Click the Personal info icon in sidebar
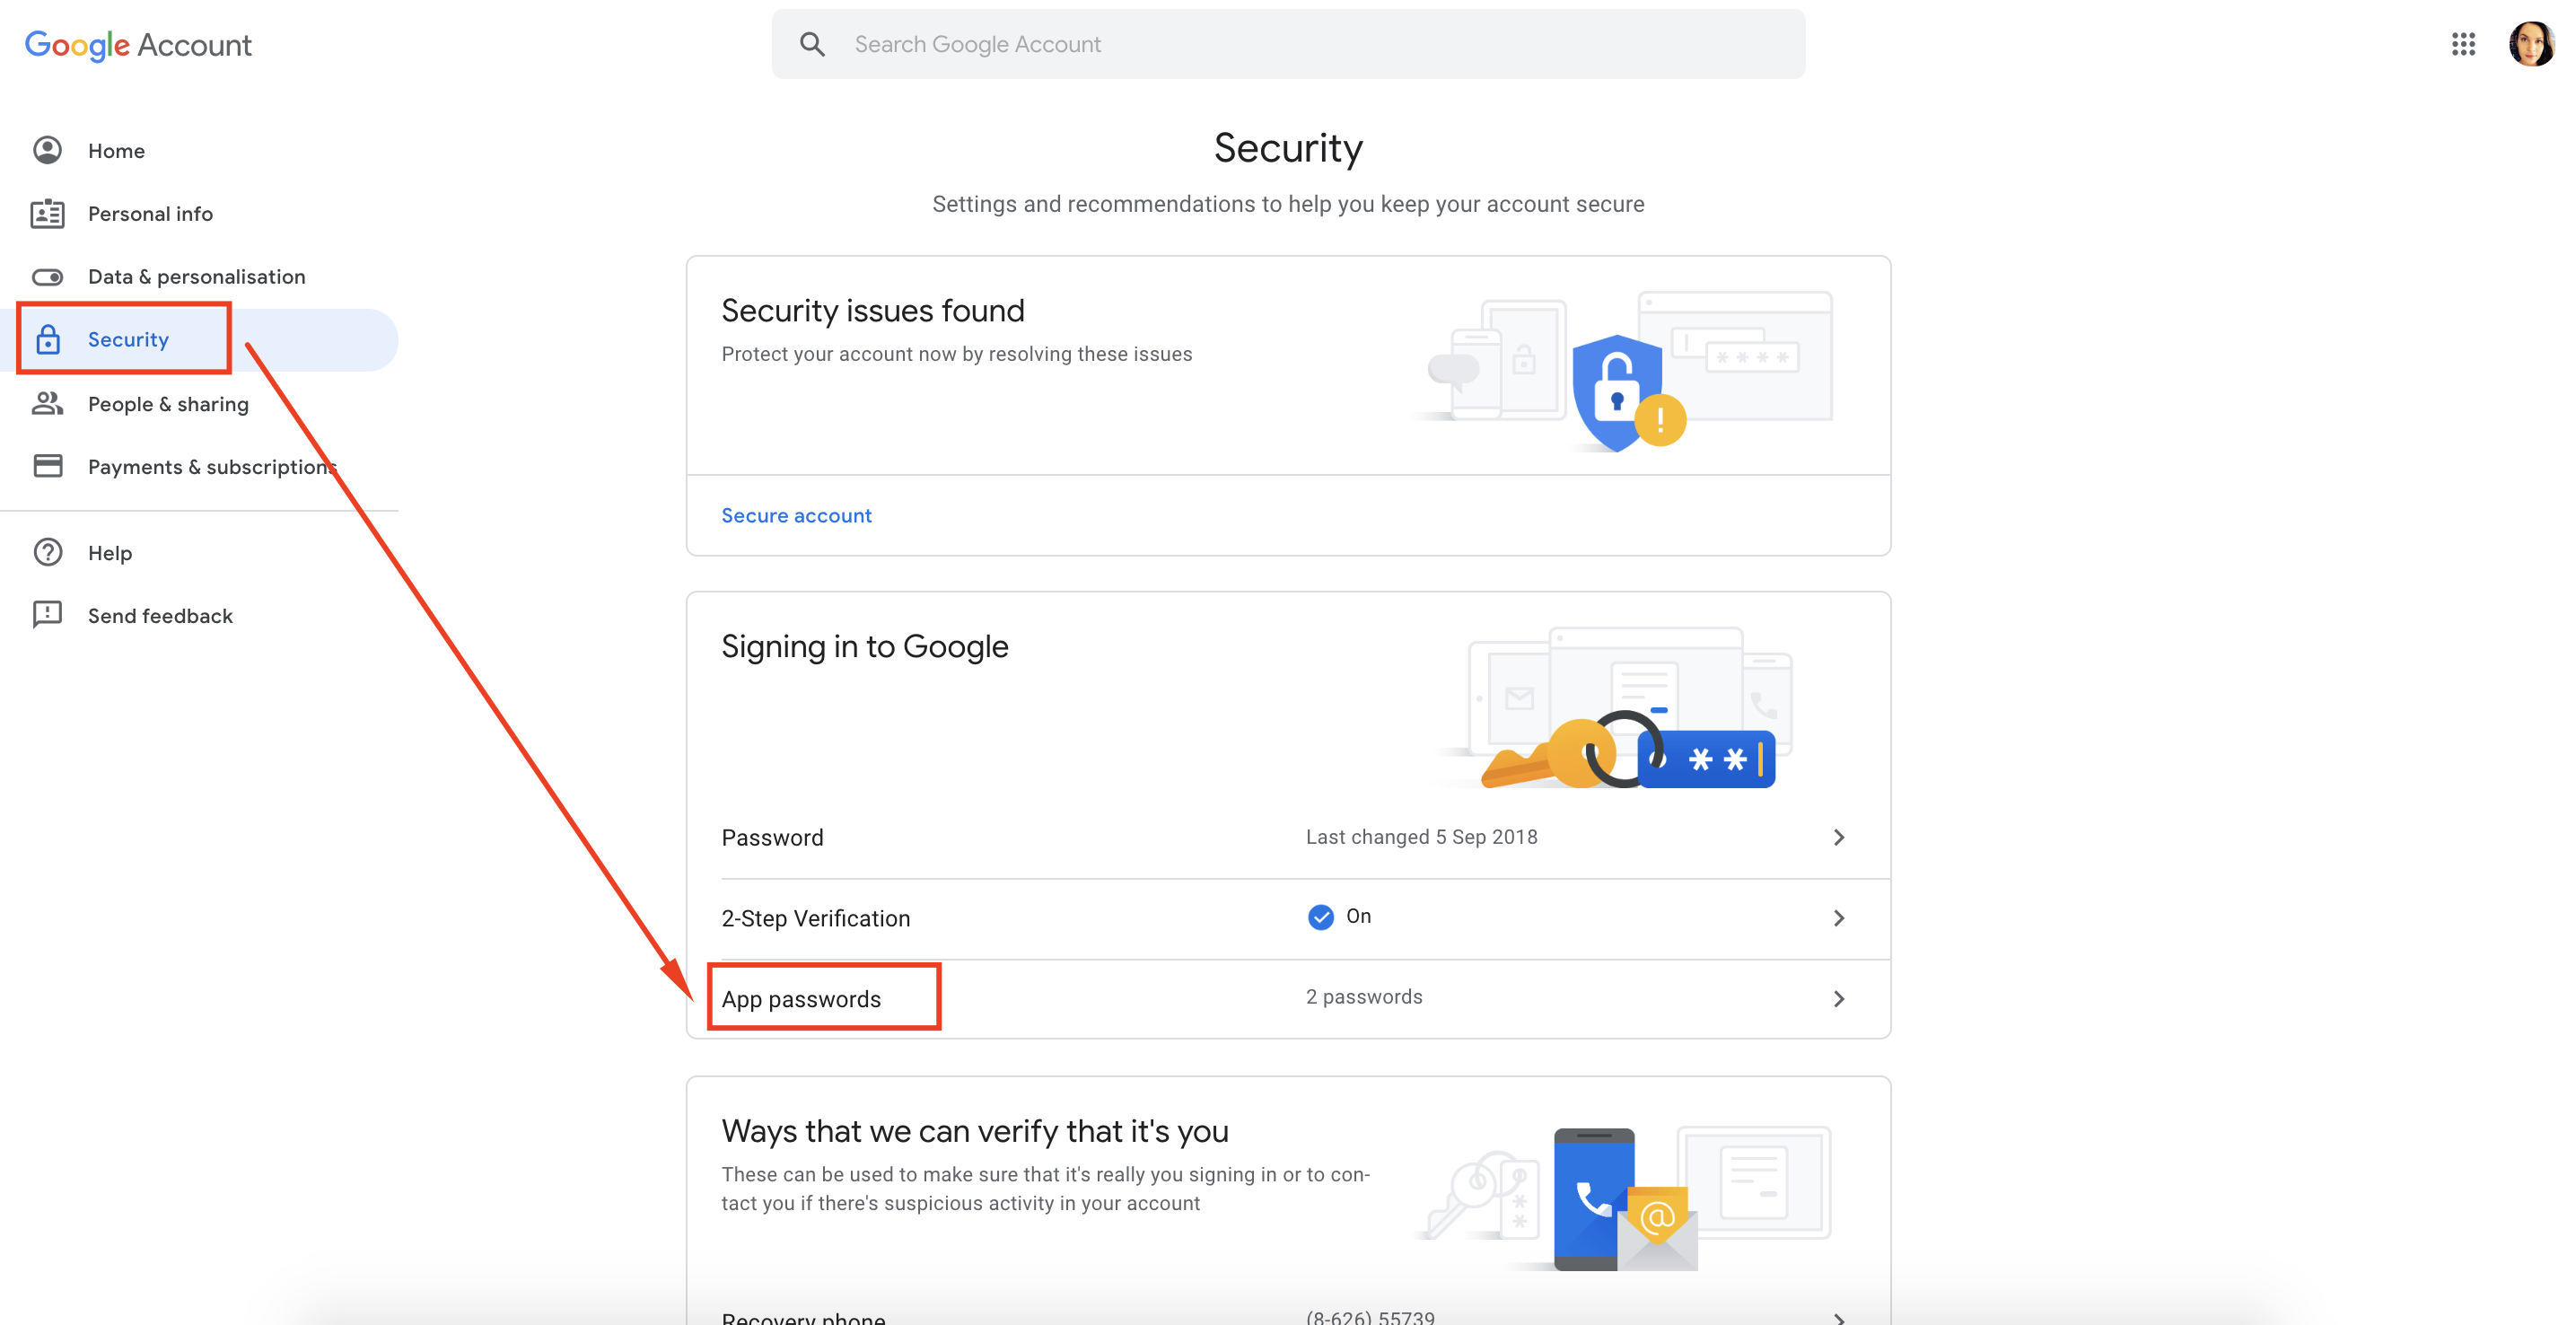This screenshot has width=2576, height=1325. click(x=48, y=213)
